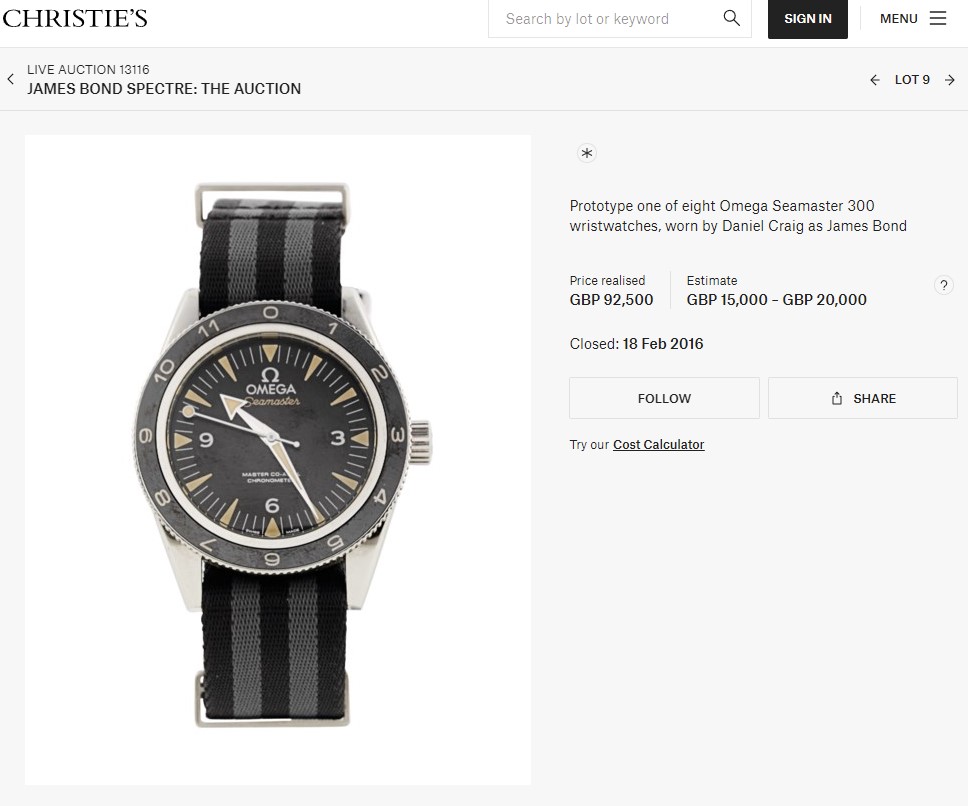This screenshot has height=806, width=968.
Task: Open the MENU label
Action: 898,19
